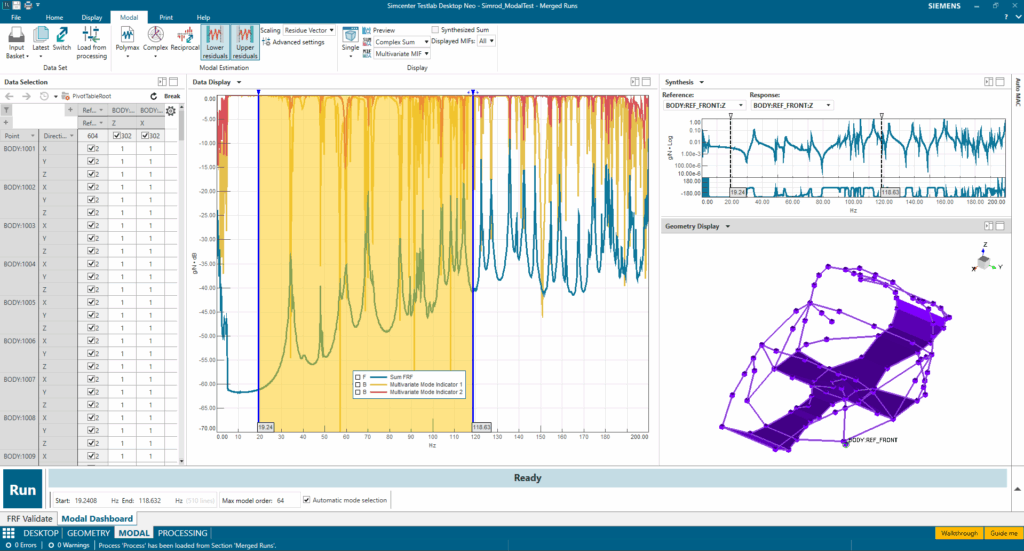
Task: Open the Help ribbon tab
Action: 203,18
